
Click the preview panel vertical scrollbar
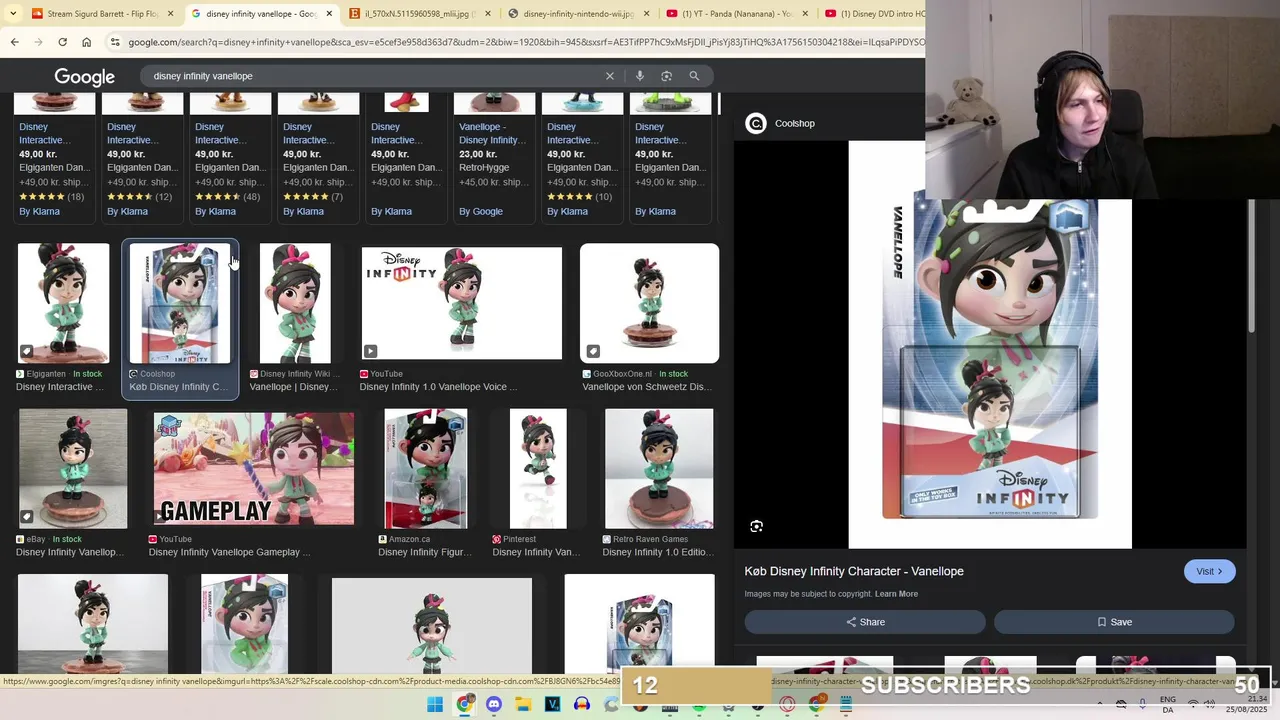[1251, 265]
